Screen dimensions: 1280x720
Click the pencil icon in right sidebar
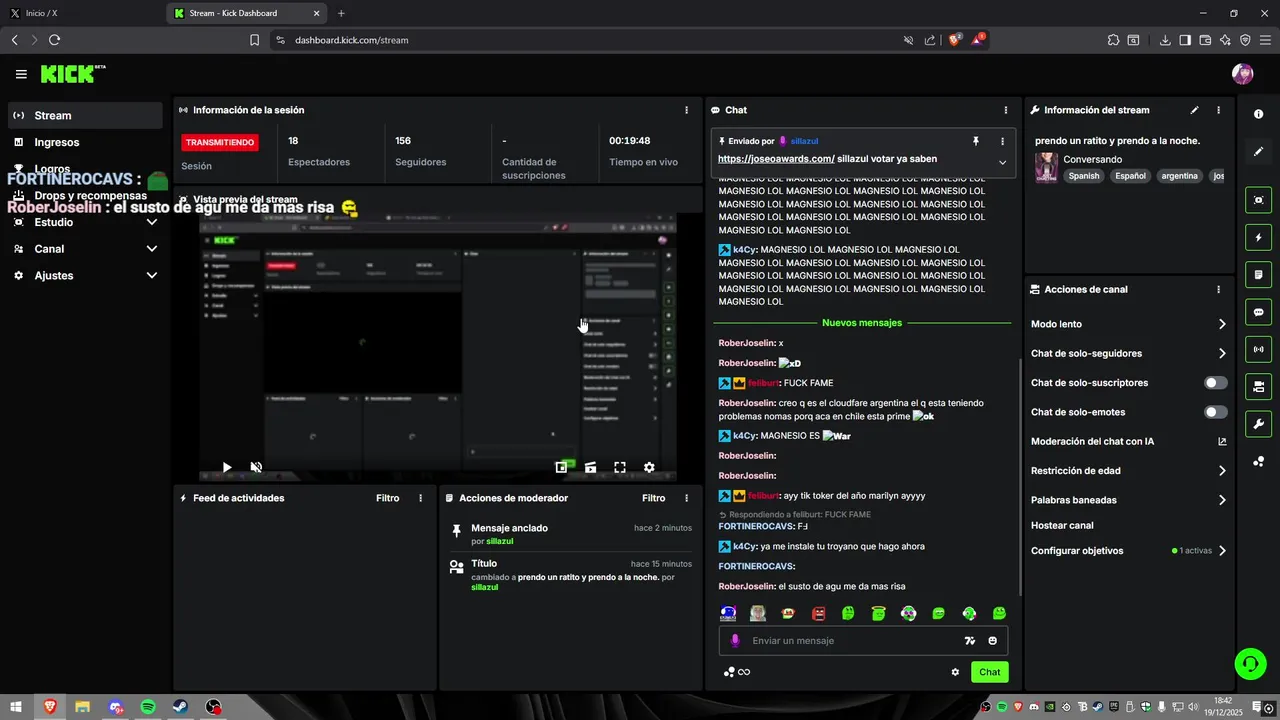coord(1258,152)
